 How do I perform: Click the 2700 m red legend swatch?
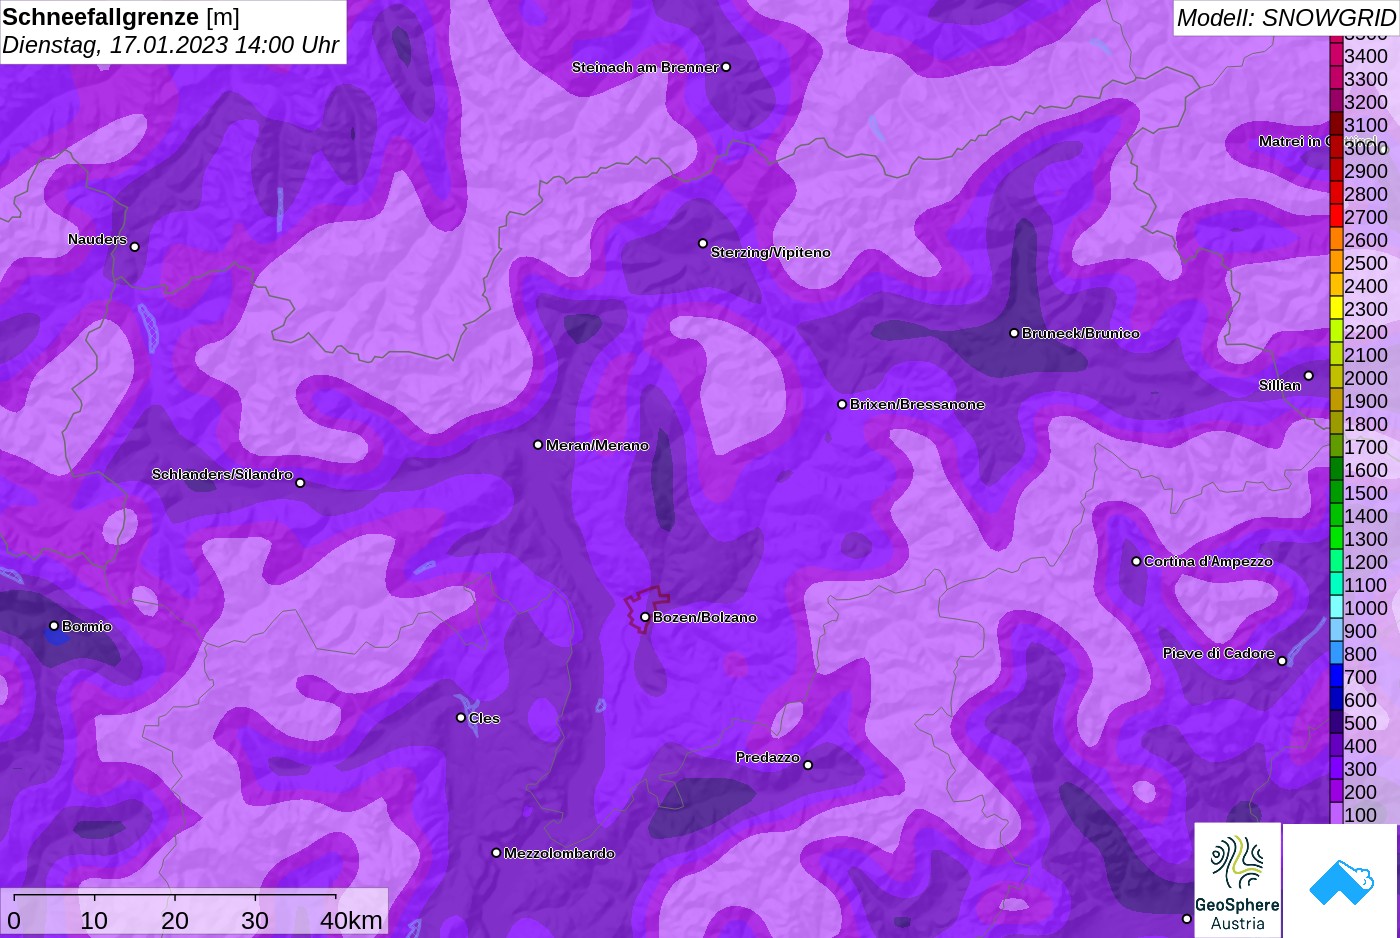pos(1336,216)
